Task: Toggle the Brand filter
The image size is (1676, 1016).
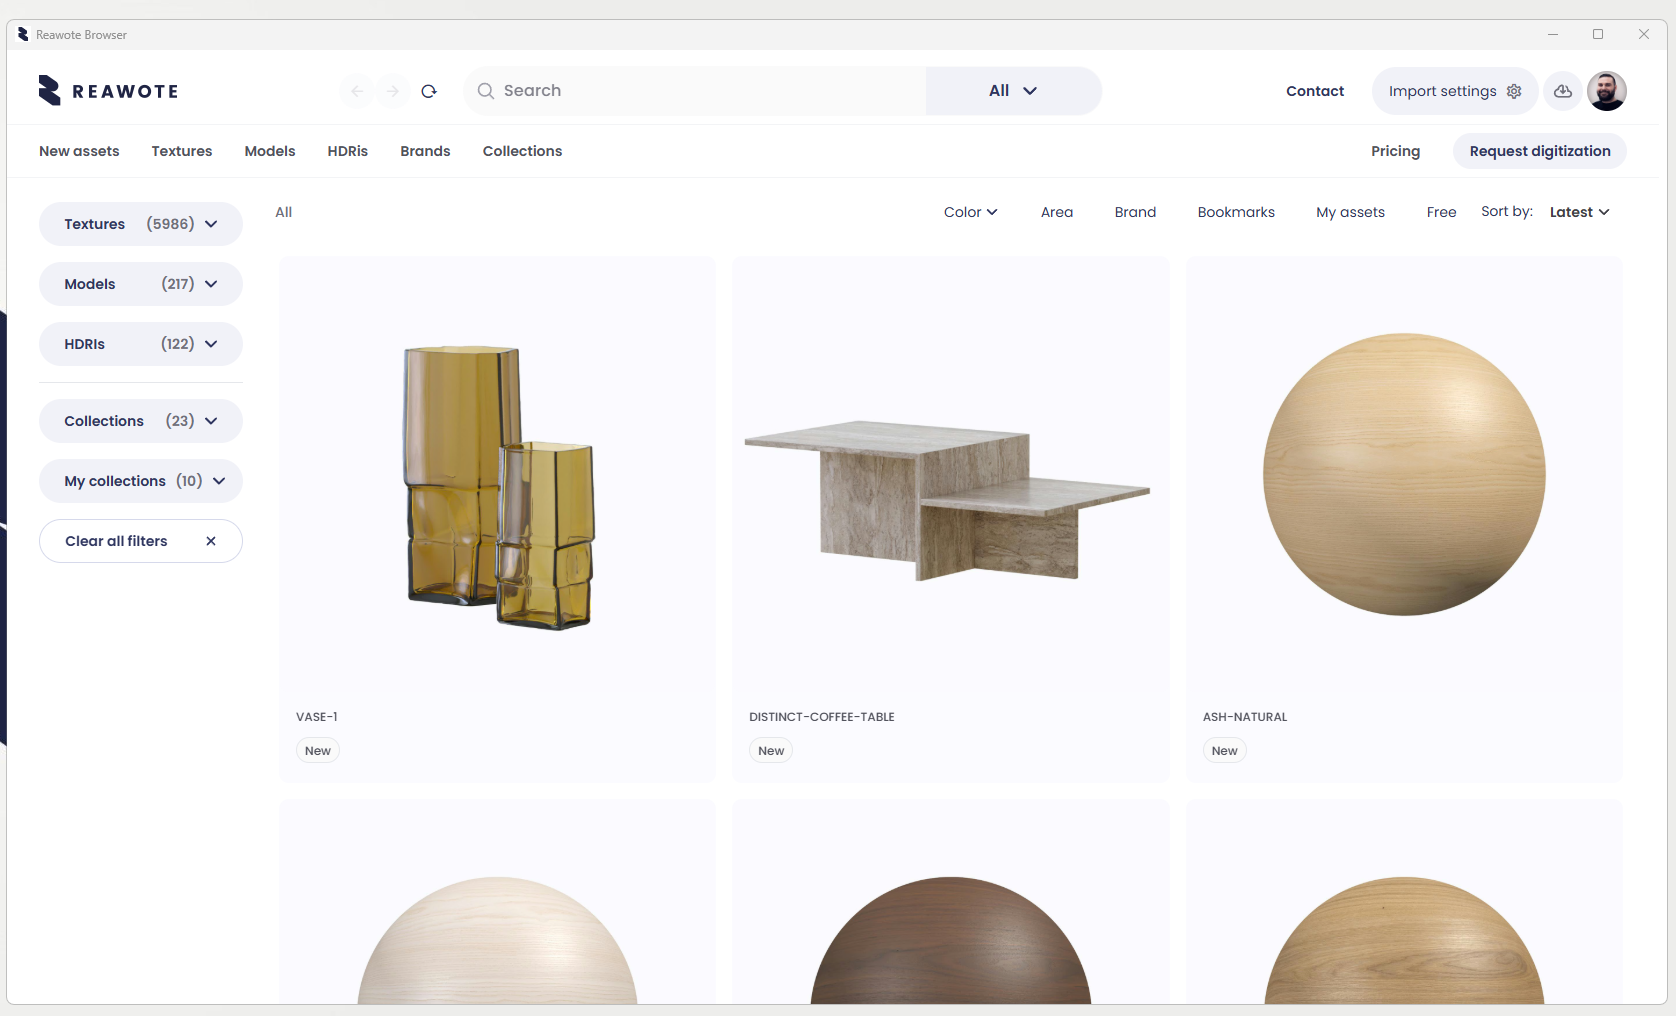Action: click(x=1135, y=212)
